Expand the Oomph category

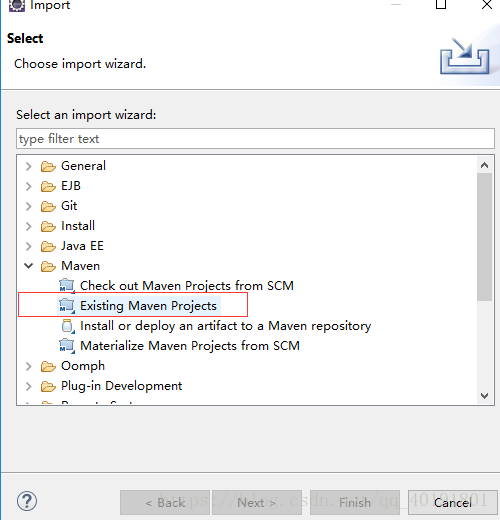(x=29, y=366)
